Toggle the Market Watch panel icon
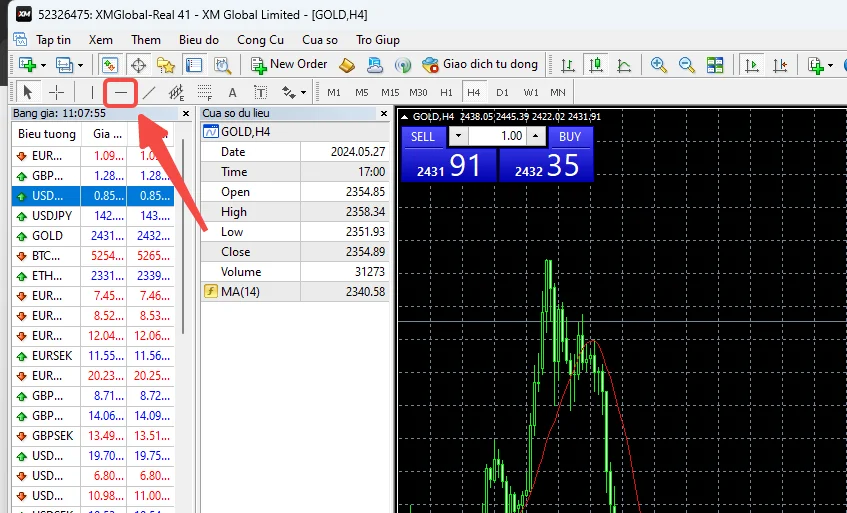The image size is (847, 513). pos(110,65)
